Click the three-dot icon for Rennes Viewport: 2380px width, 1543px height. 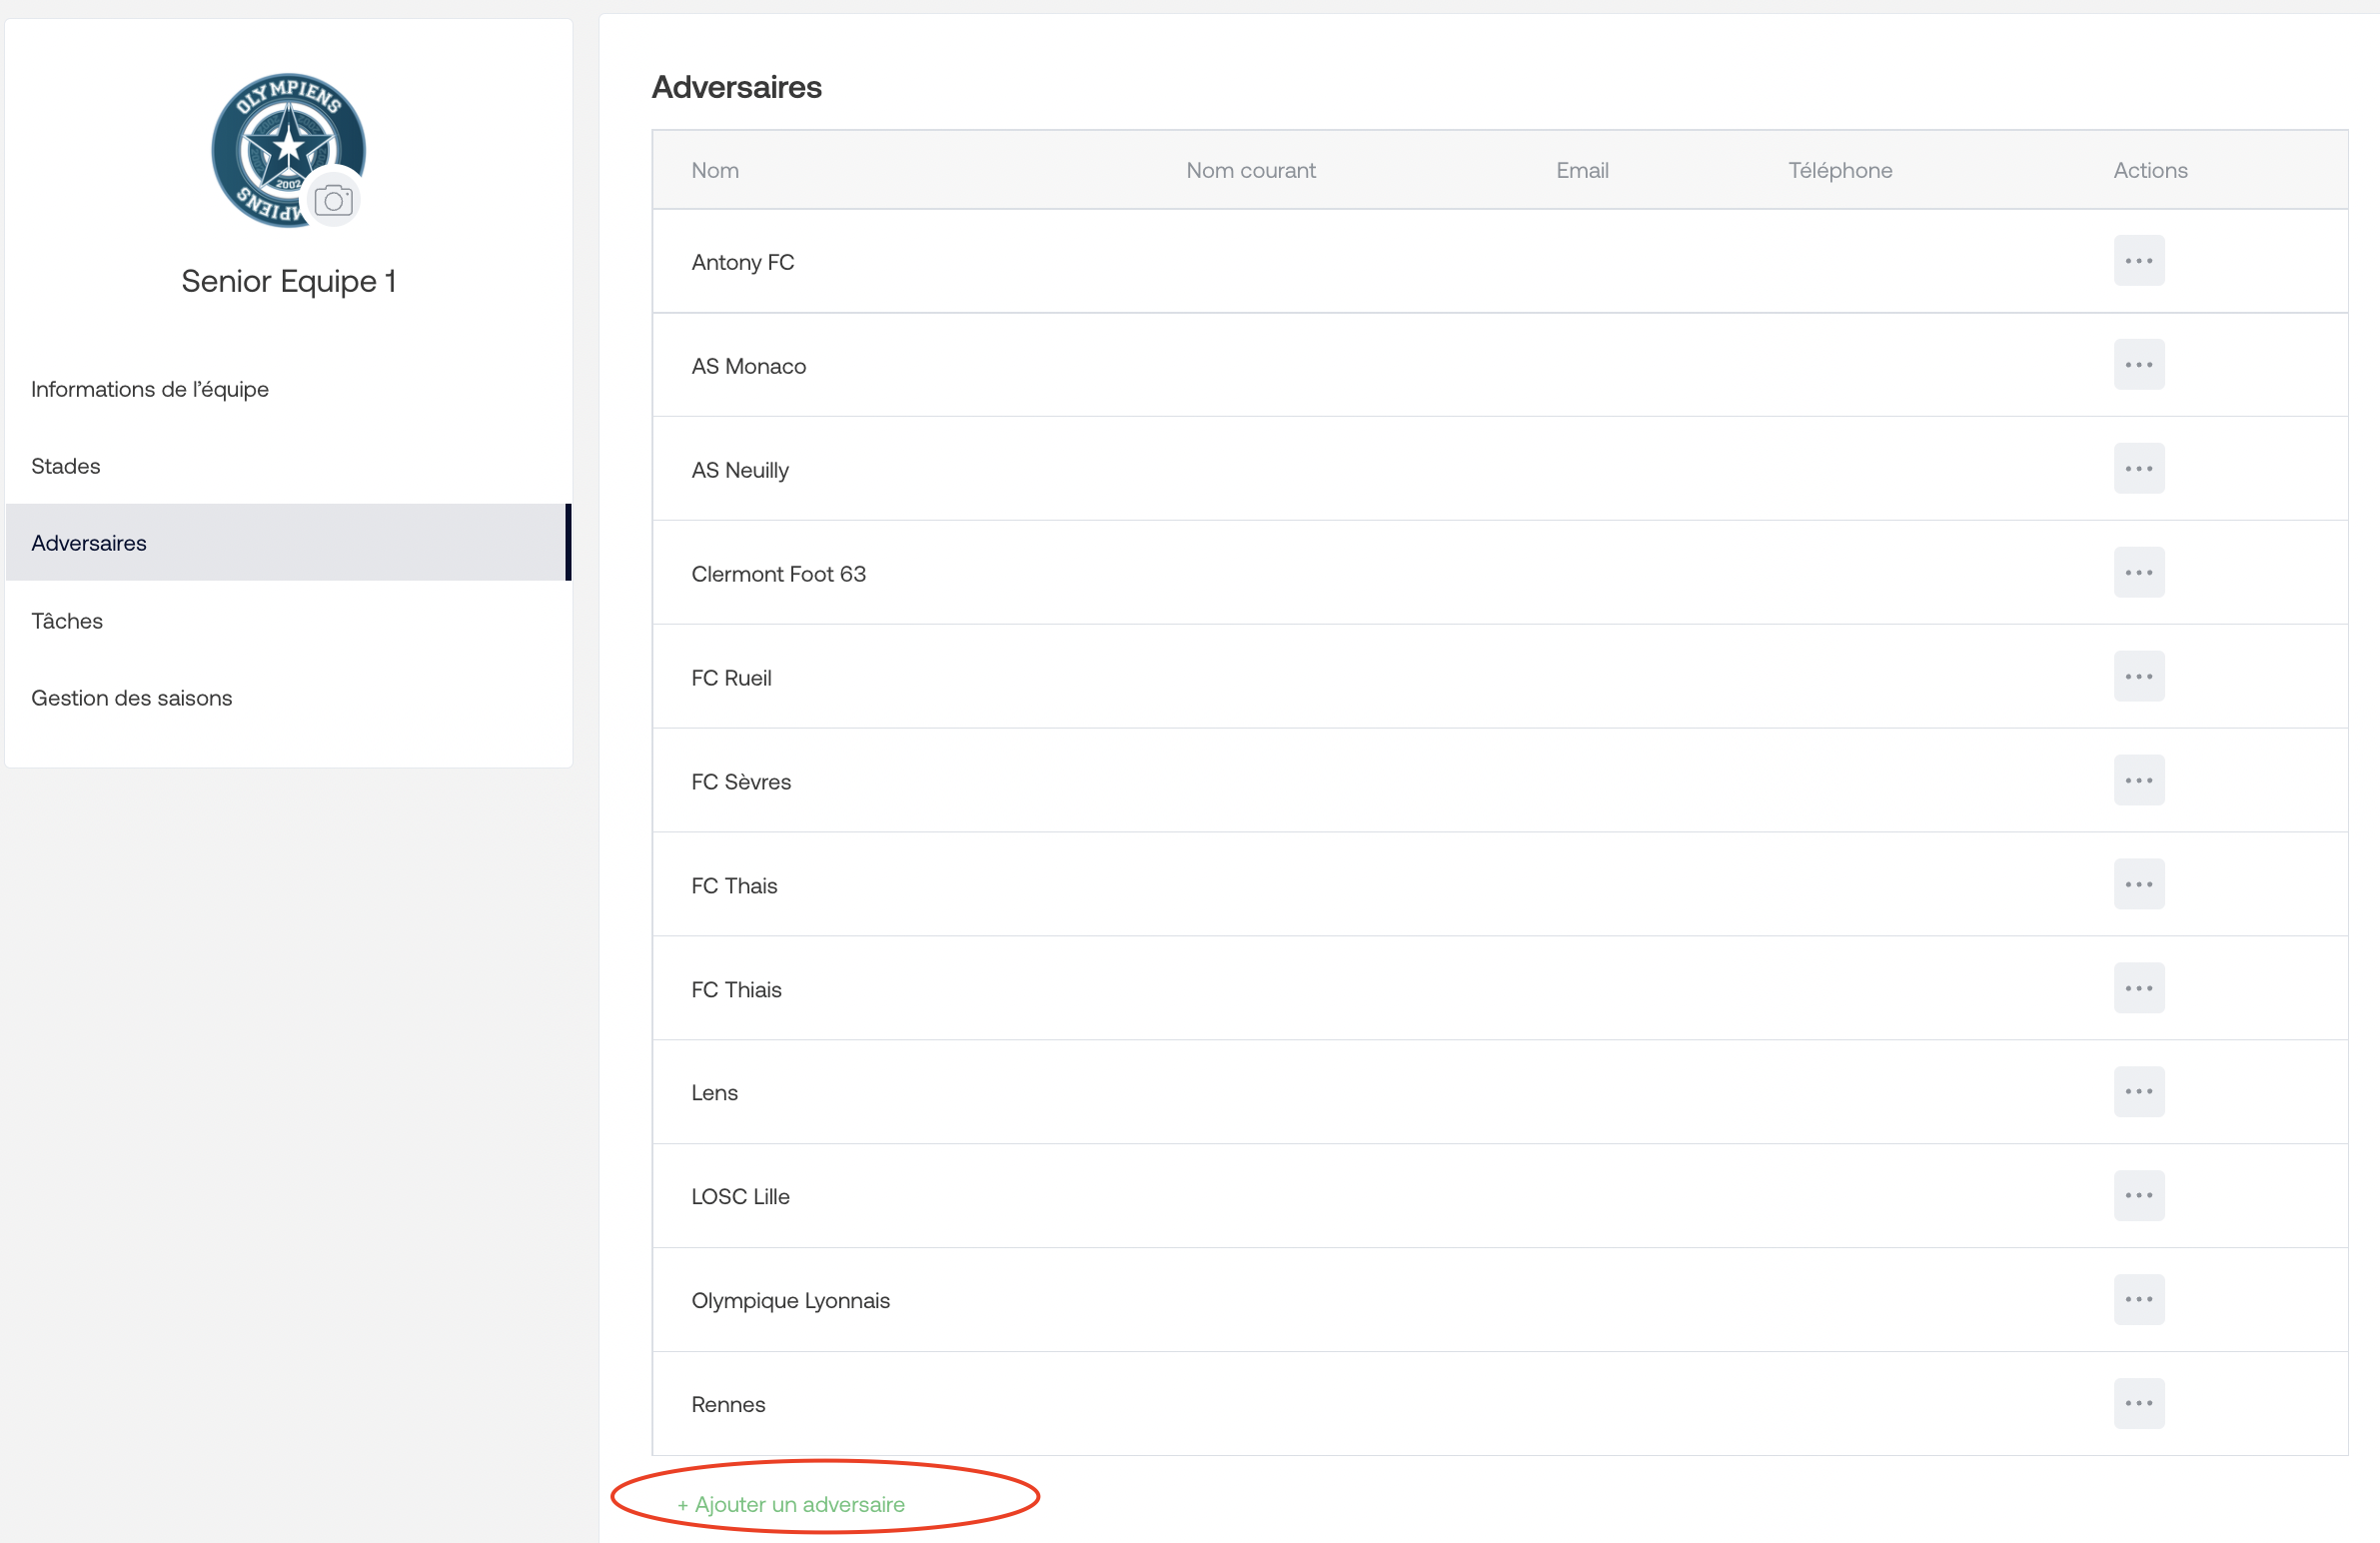coord(2139,1401)
